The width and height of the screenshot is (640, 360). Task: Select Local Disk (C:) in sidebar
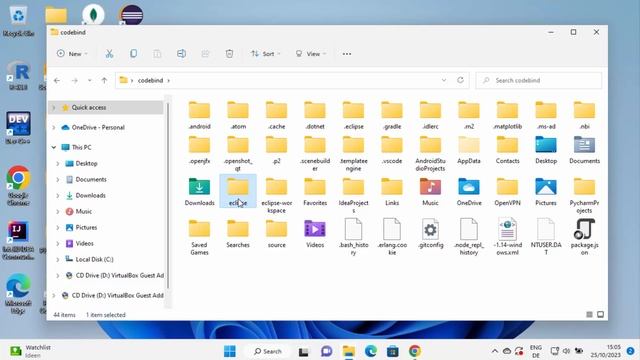point(94,259)
